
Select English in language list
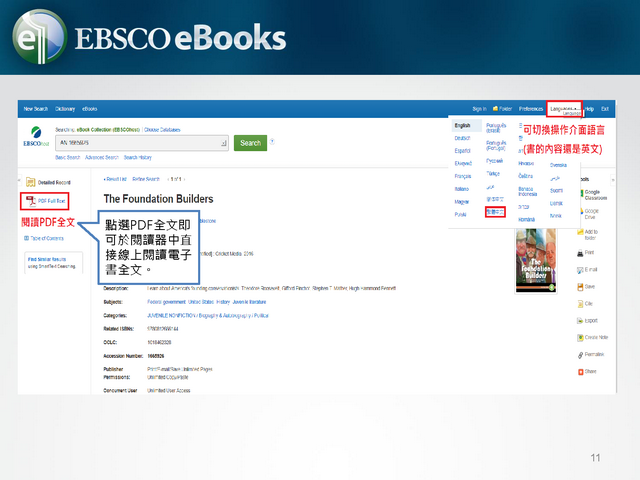(462, 126)
